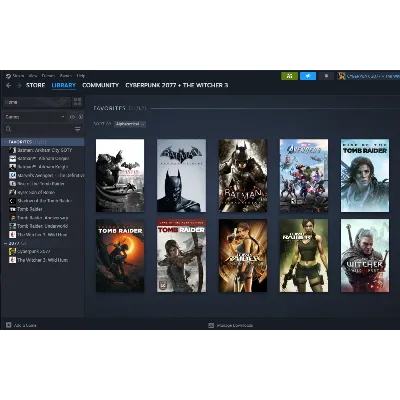This screenshot has width=400, height=400.
Task: Open the bell notifications button
Action: pos(326,76)
